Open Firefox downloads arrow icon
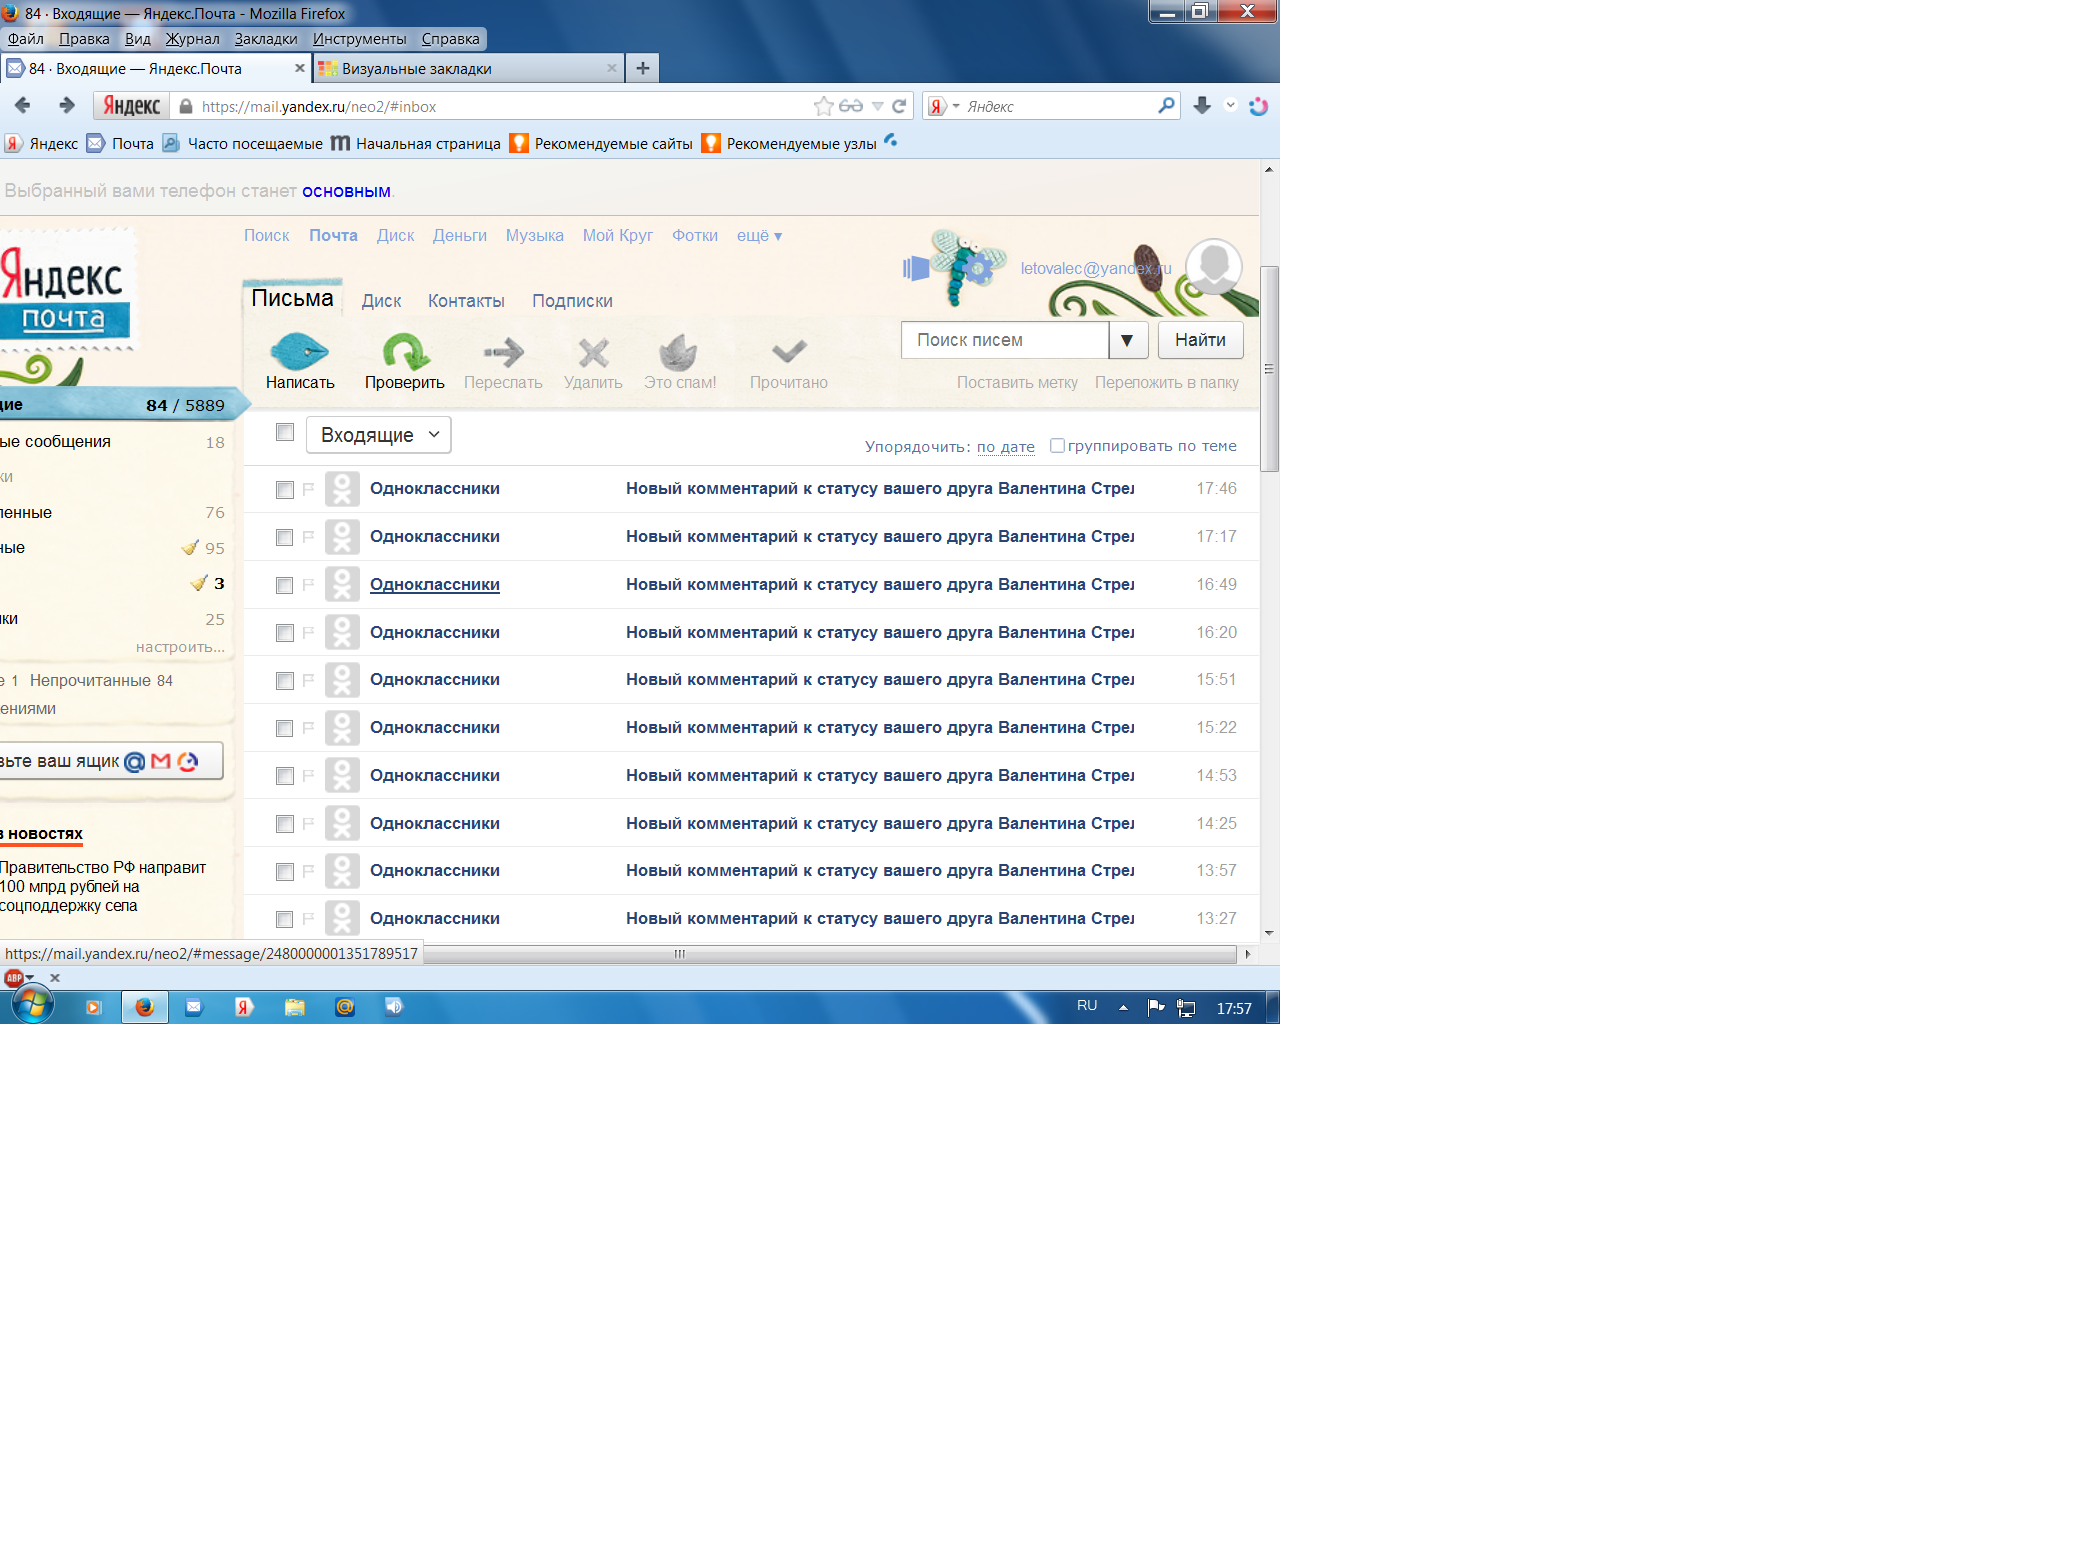 point(1202,106)
